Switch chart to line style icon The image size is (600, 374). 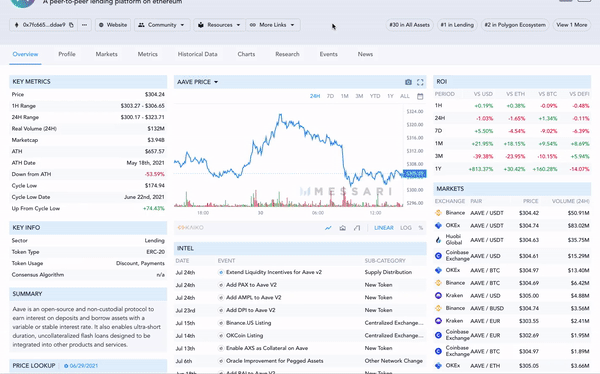pyautogui.click(x=328, y=228)
